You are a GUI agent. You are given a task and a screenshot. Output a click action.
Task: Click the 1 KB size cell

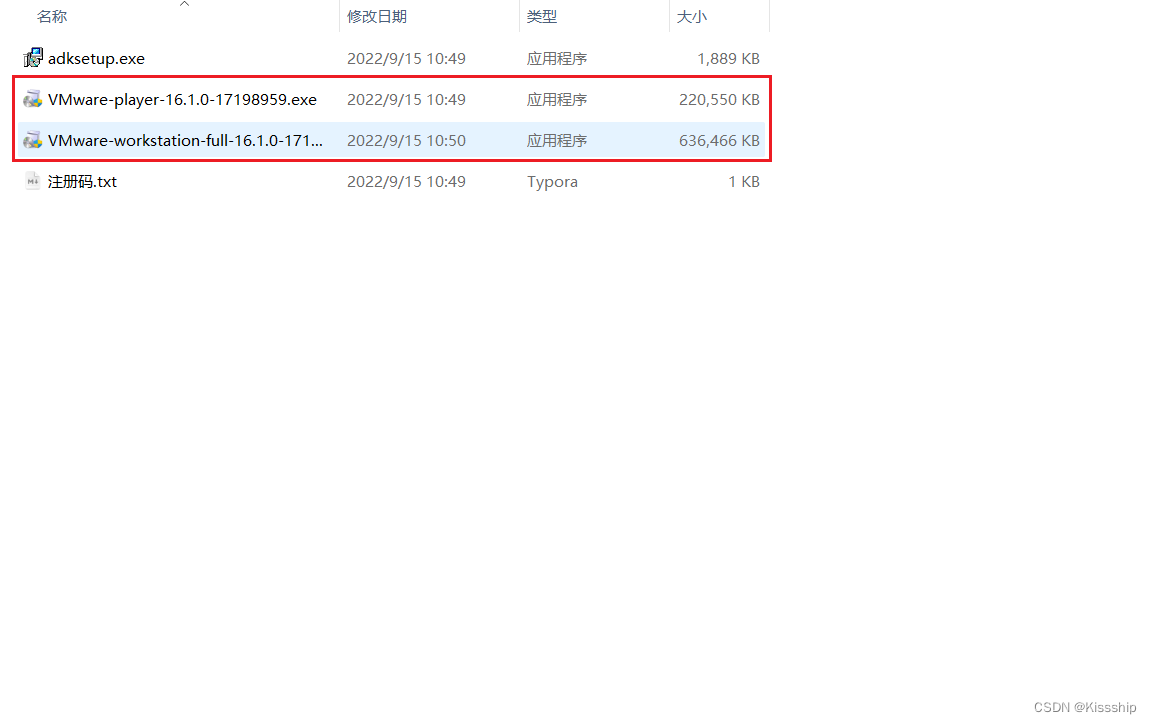pos(744,182)
